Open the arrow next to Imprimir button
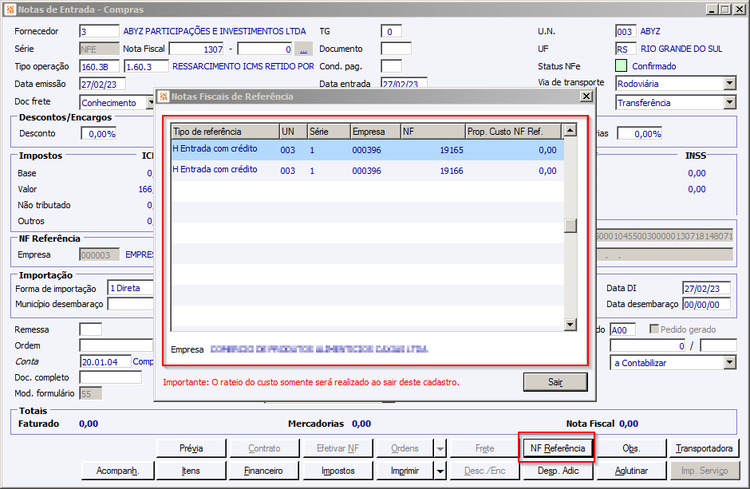 tap(440, 470)
